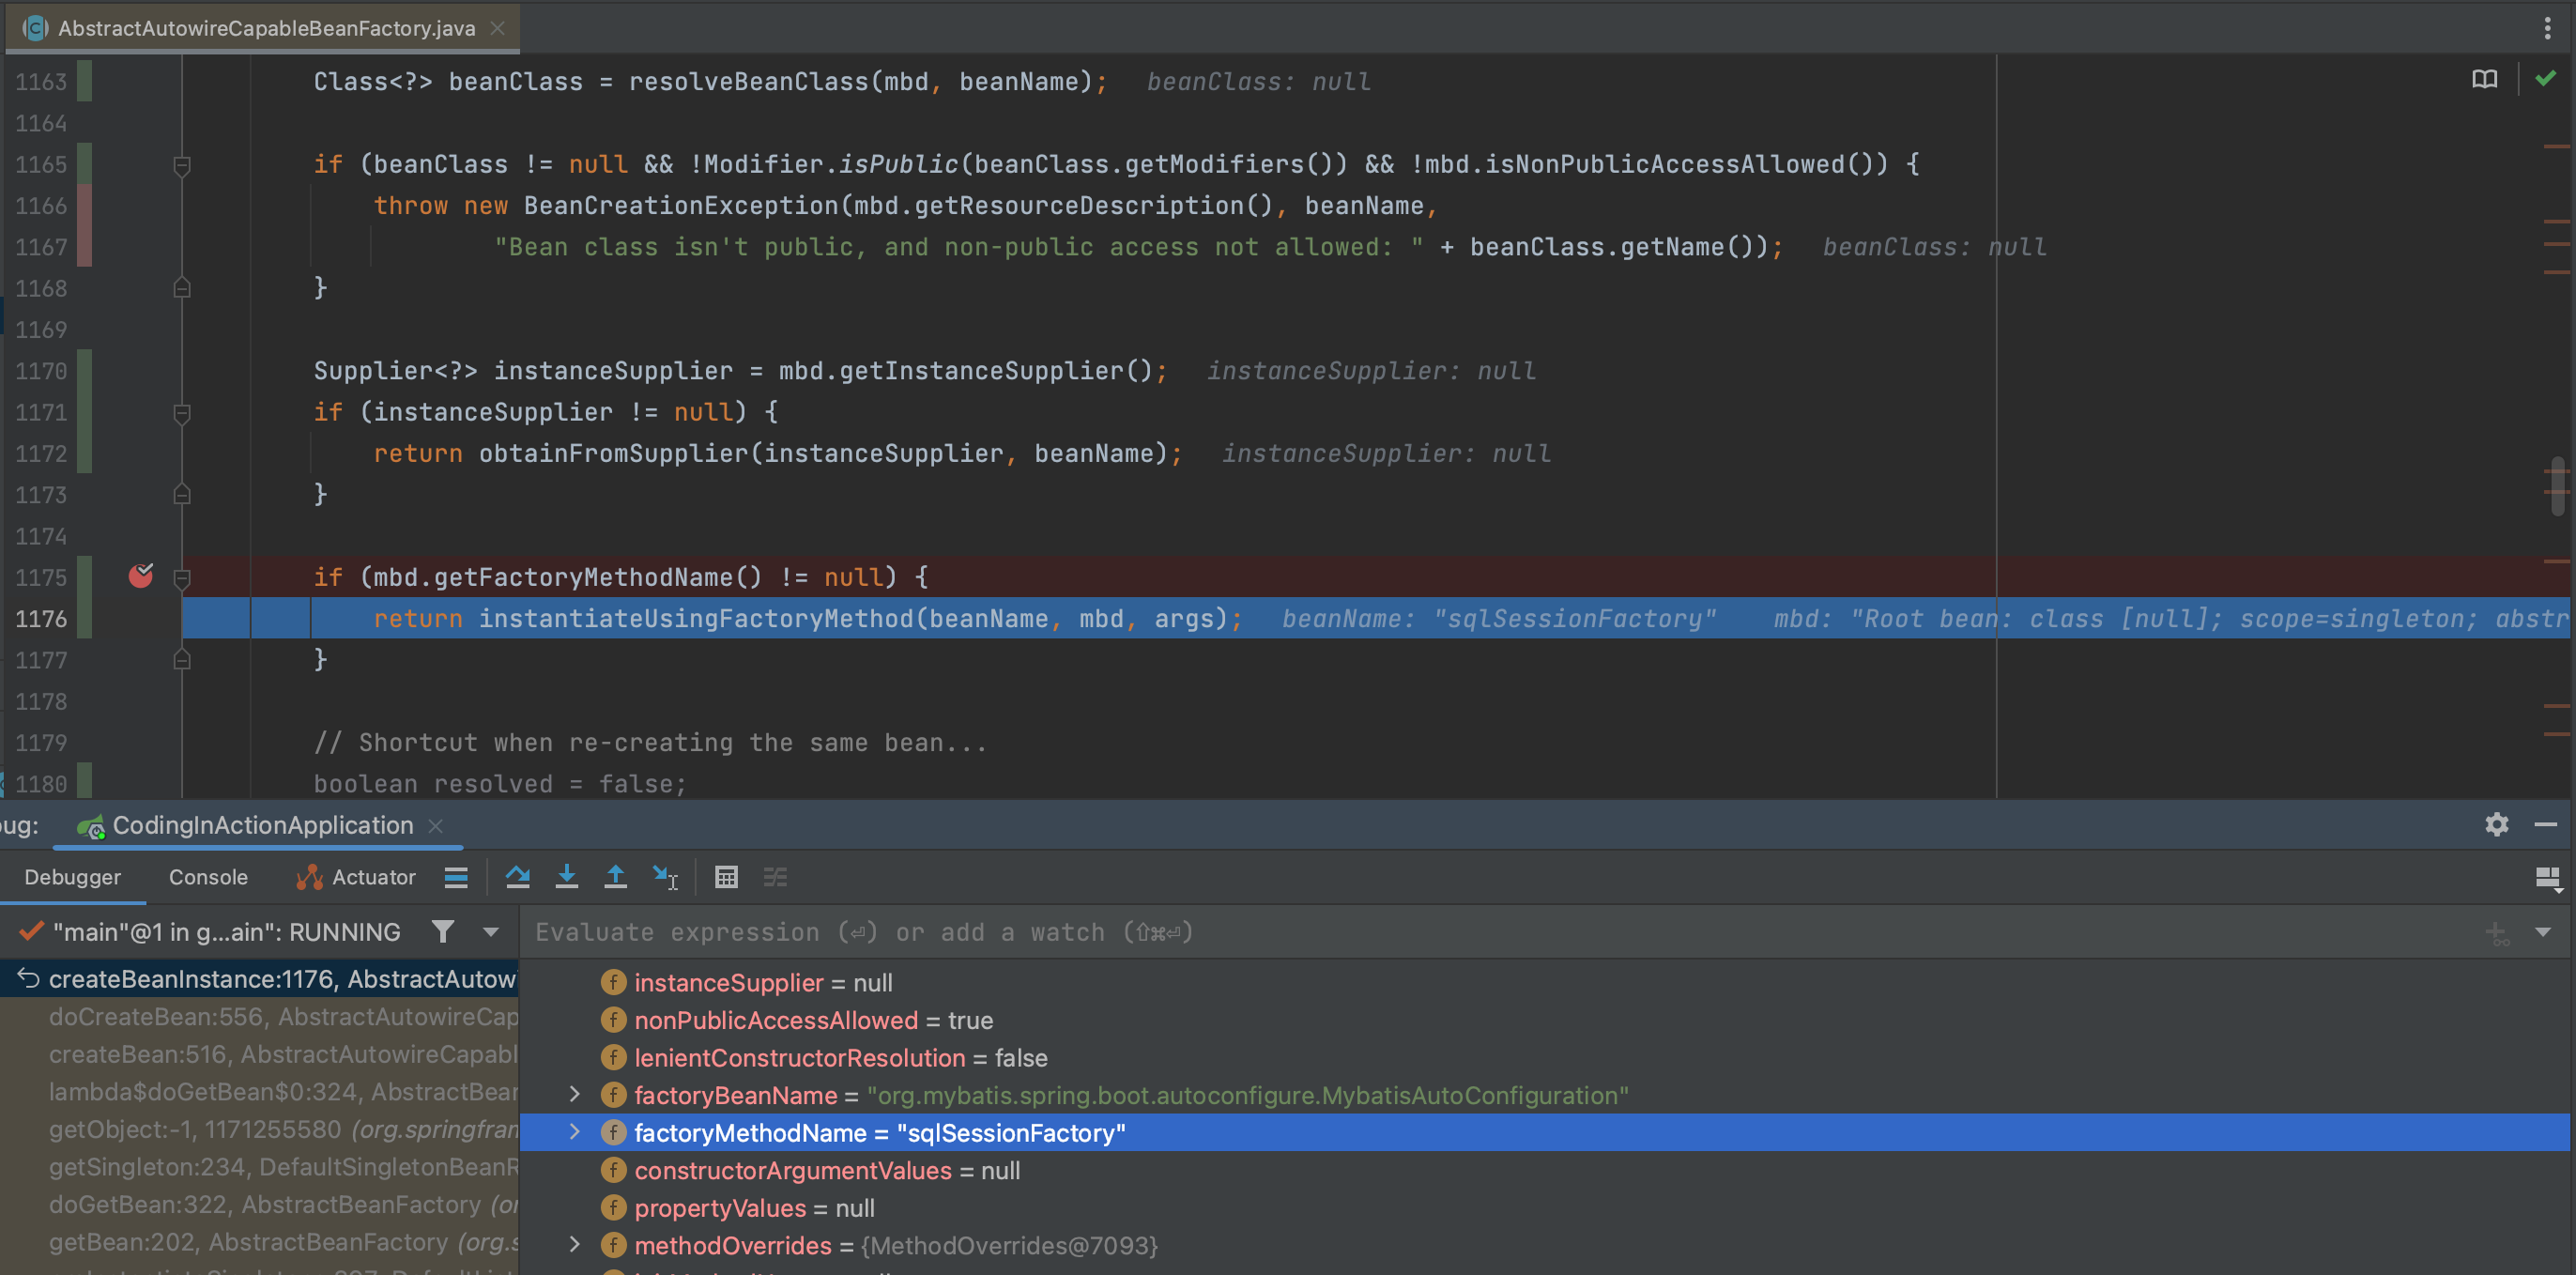This screenshot has height=1275, width=2576.
Task: Expand the factoryBeanName variable
Action: coord(575,1095)
